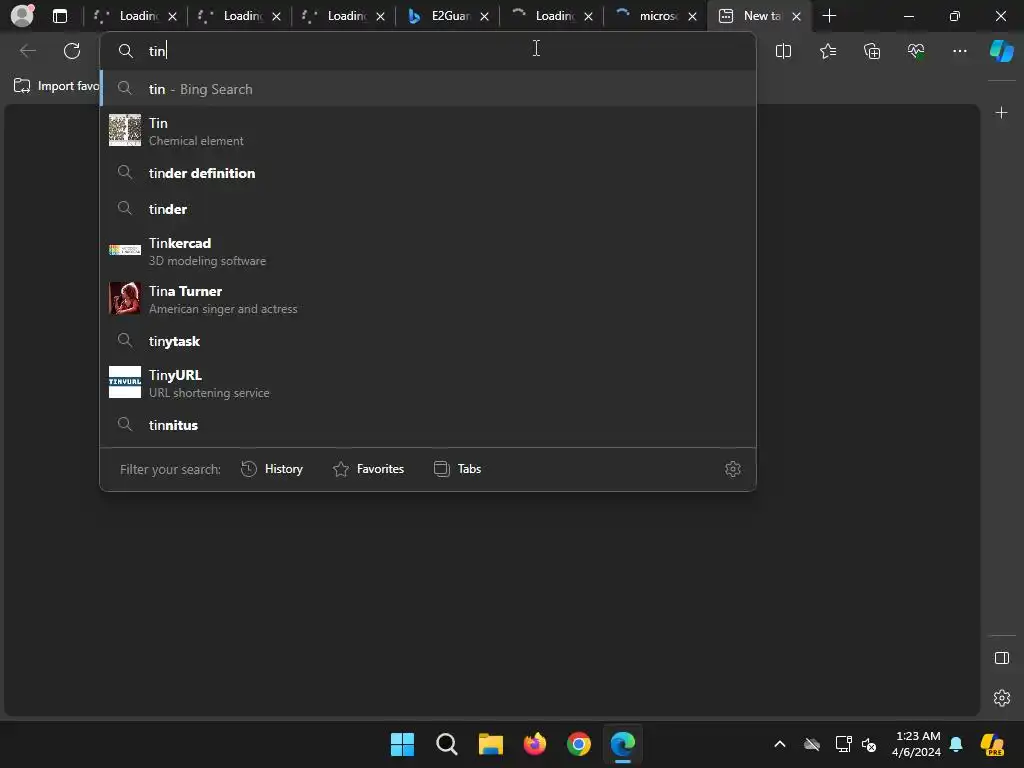Open taskbar Search
Viewport: 1024px width, 768px height.
447,744
